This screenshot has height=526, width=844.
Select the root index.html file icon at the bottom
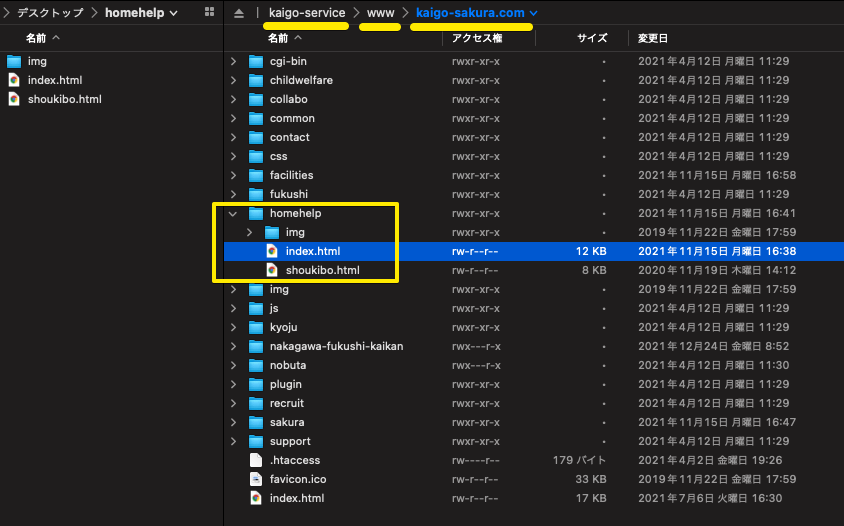(256, 498)
